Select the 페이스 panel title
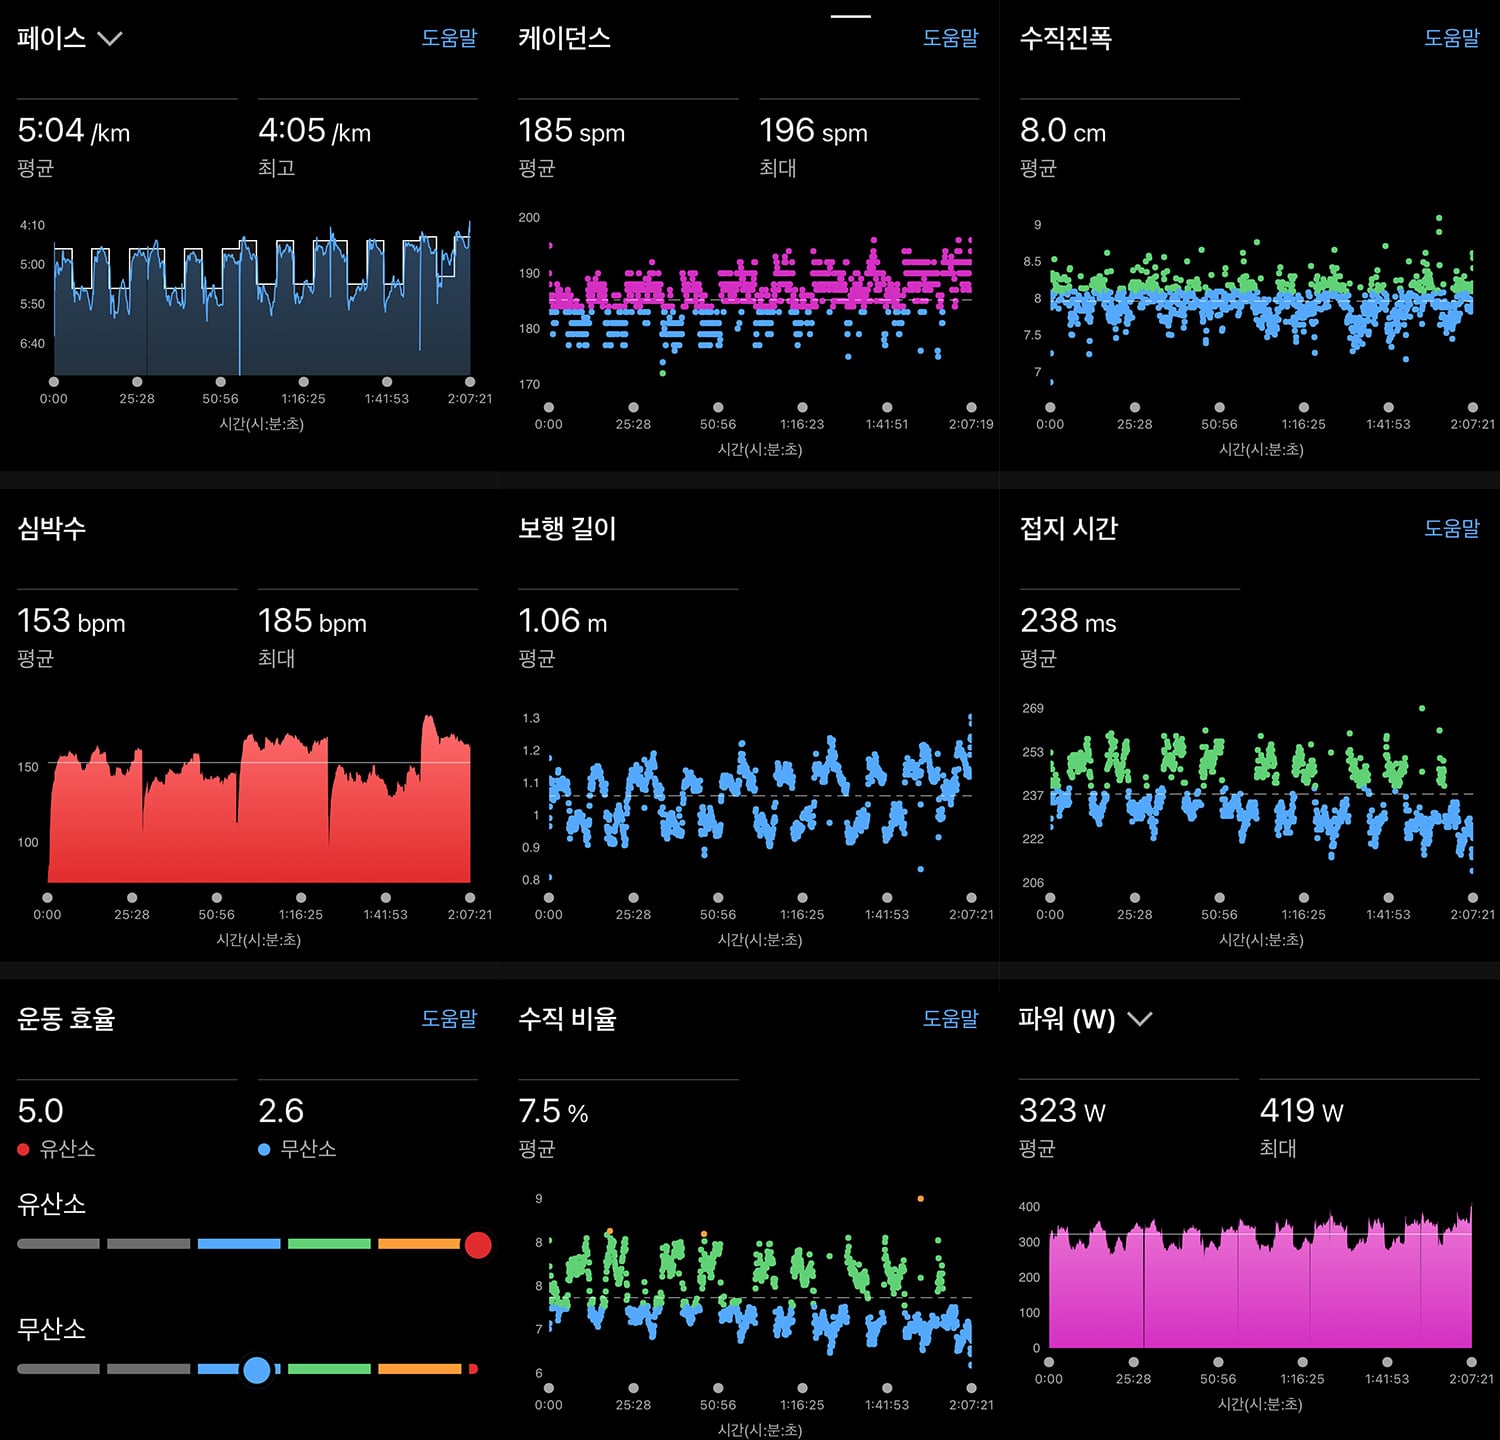This screenshot has width=1500, height=1440. pyautogui.click(x=51, y=38)
